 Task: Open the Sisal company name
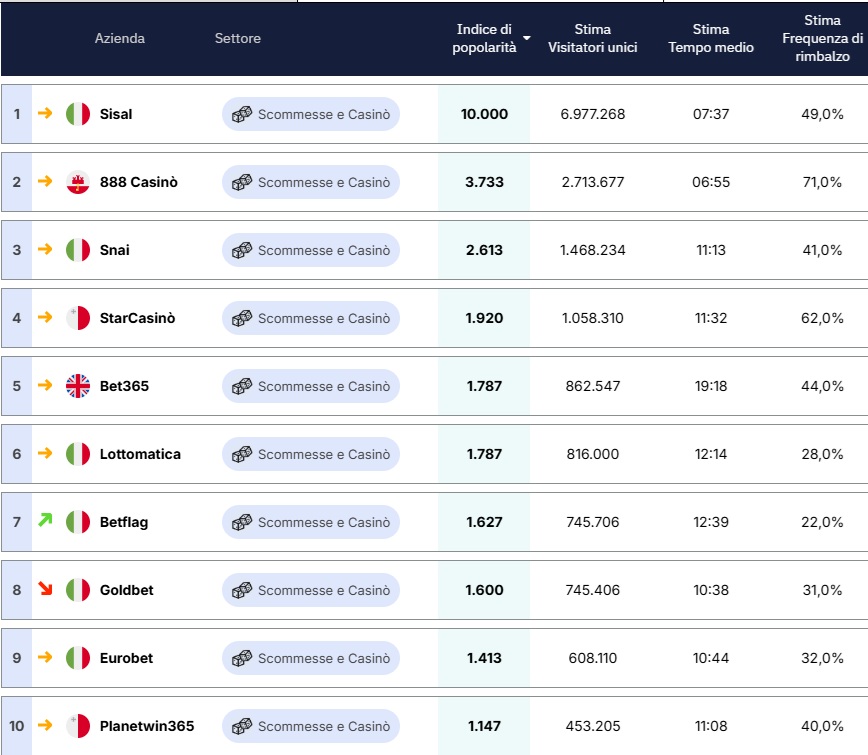pyautogui.click(x=116, y=114)
